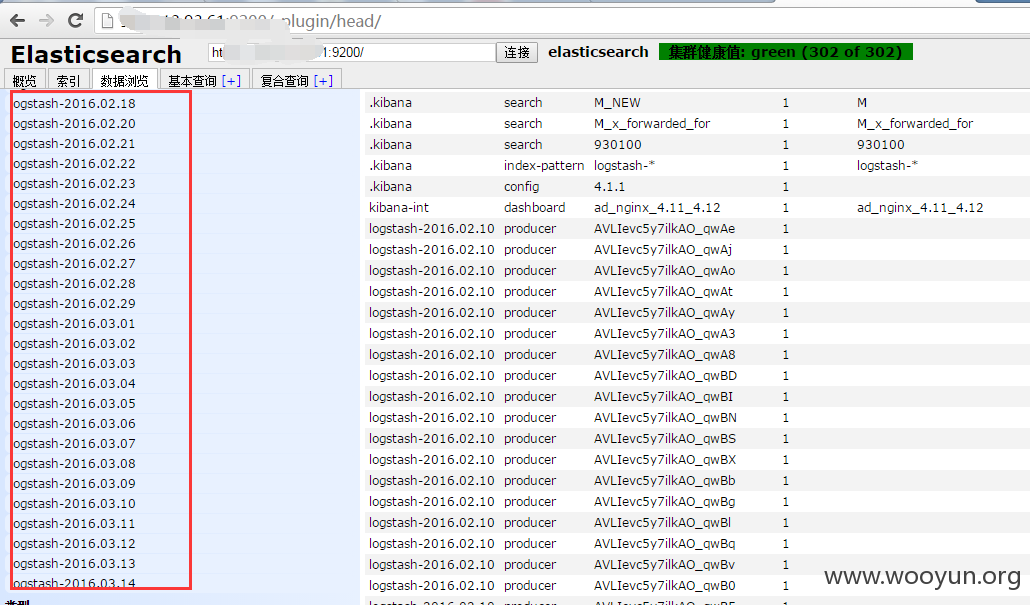The image size is (1030, 605).
Task: Open document AVLIevc5y7ilkAO_qwBq
Action: click(x=698, y=544)
